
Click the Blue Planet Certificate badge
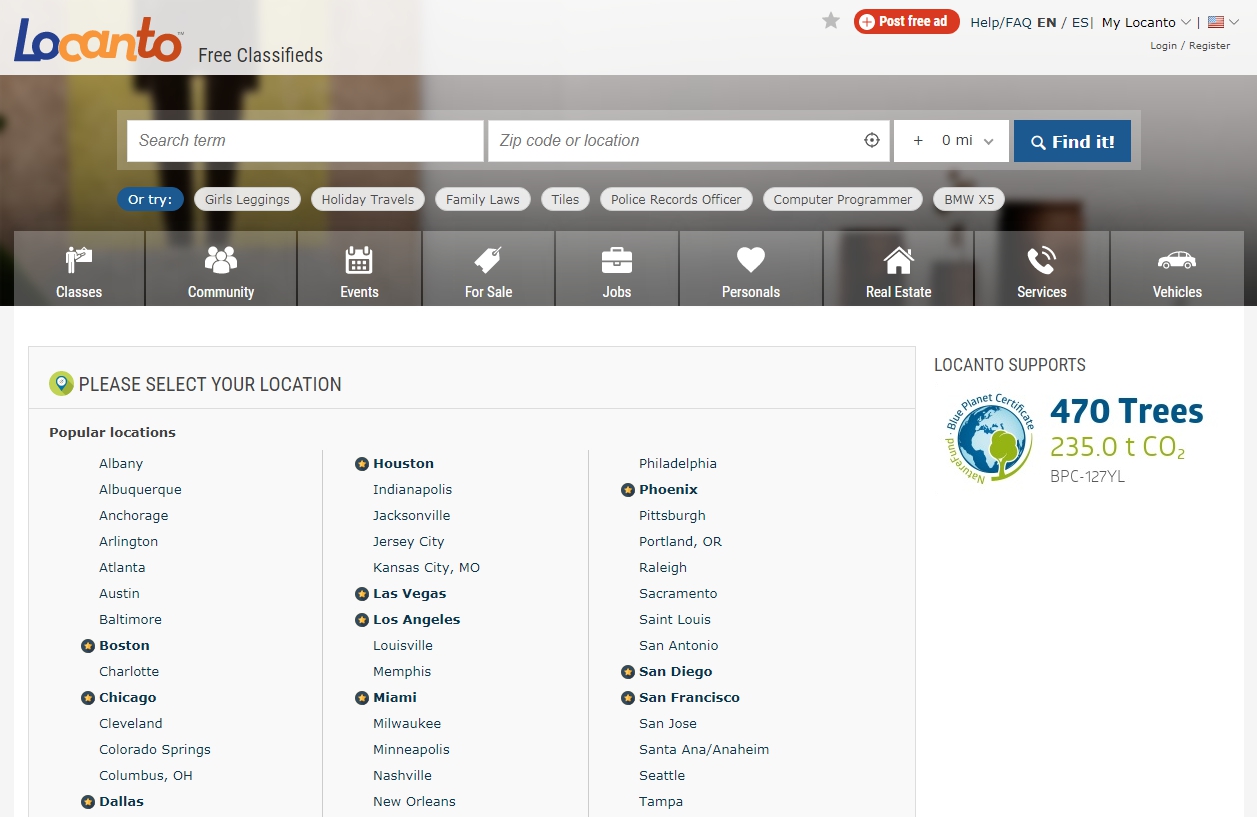989,439
